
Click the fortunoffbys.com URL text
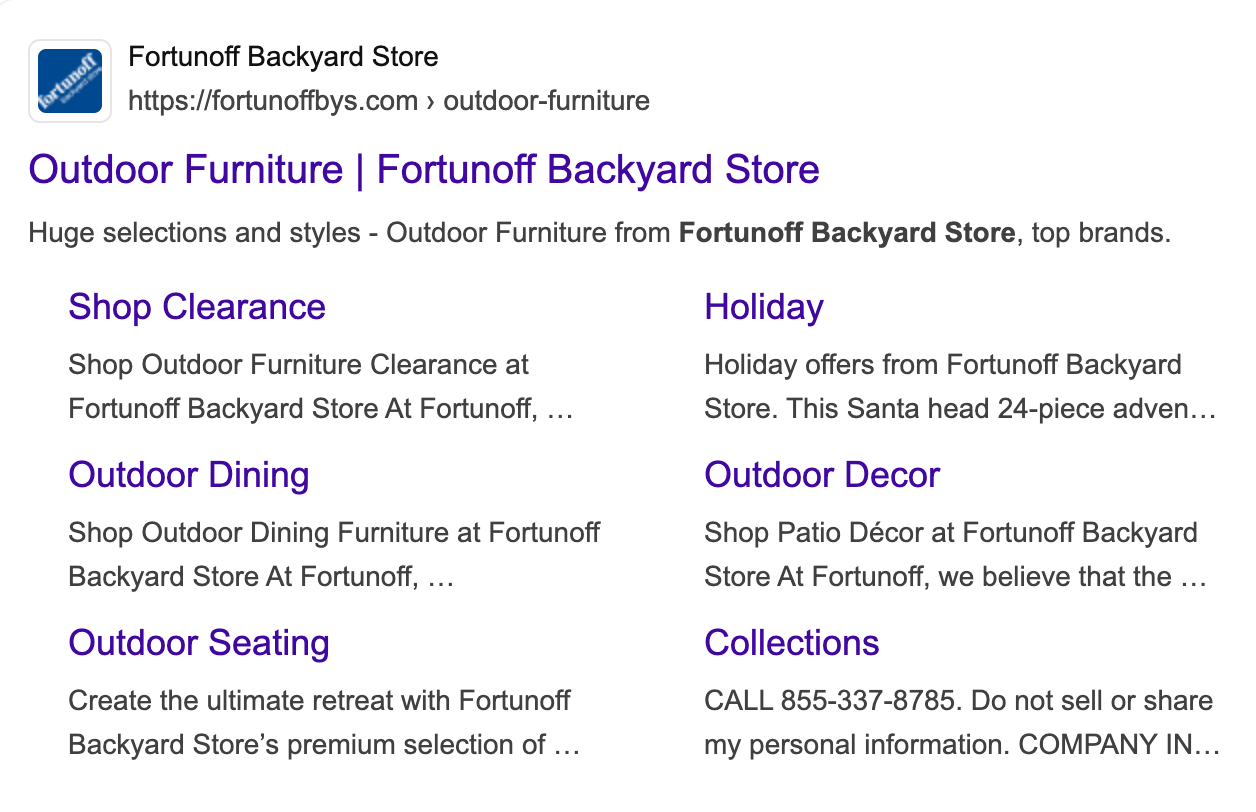pos(273,101)
